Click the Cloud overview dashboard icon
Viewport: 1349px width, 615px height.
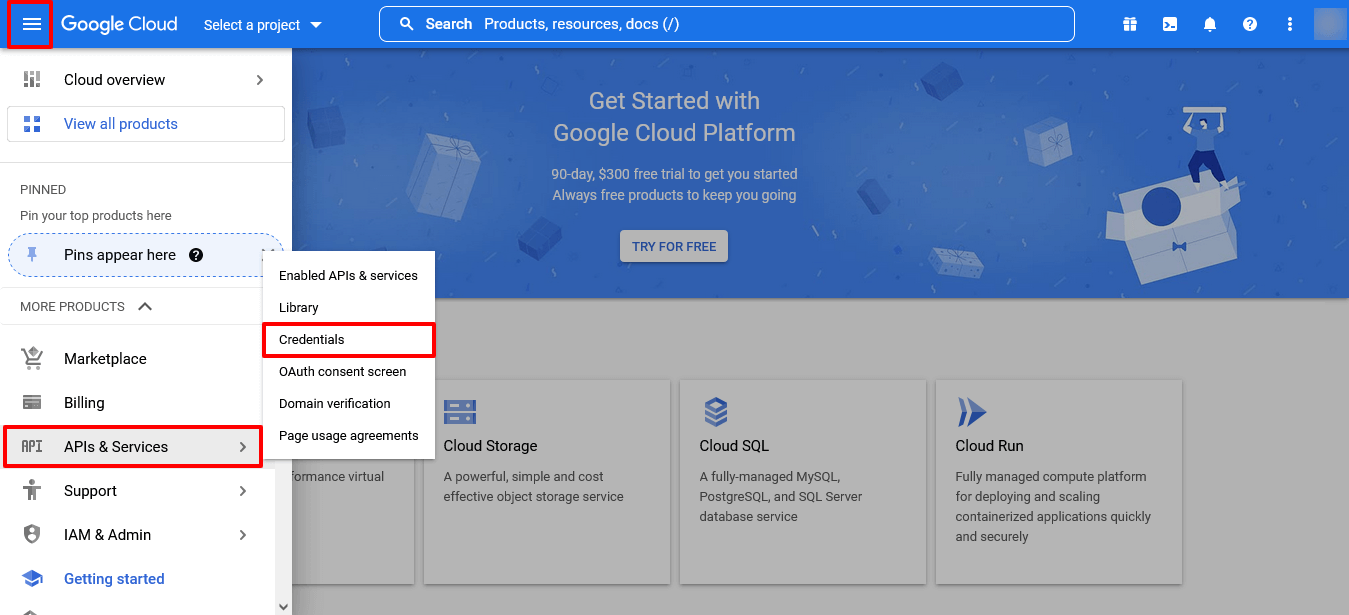32,80
